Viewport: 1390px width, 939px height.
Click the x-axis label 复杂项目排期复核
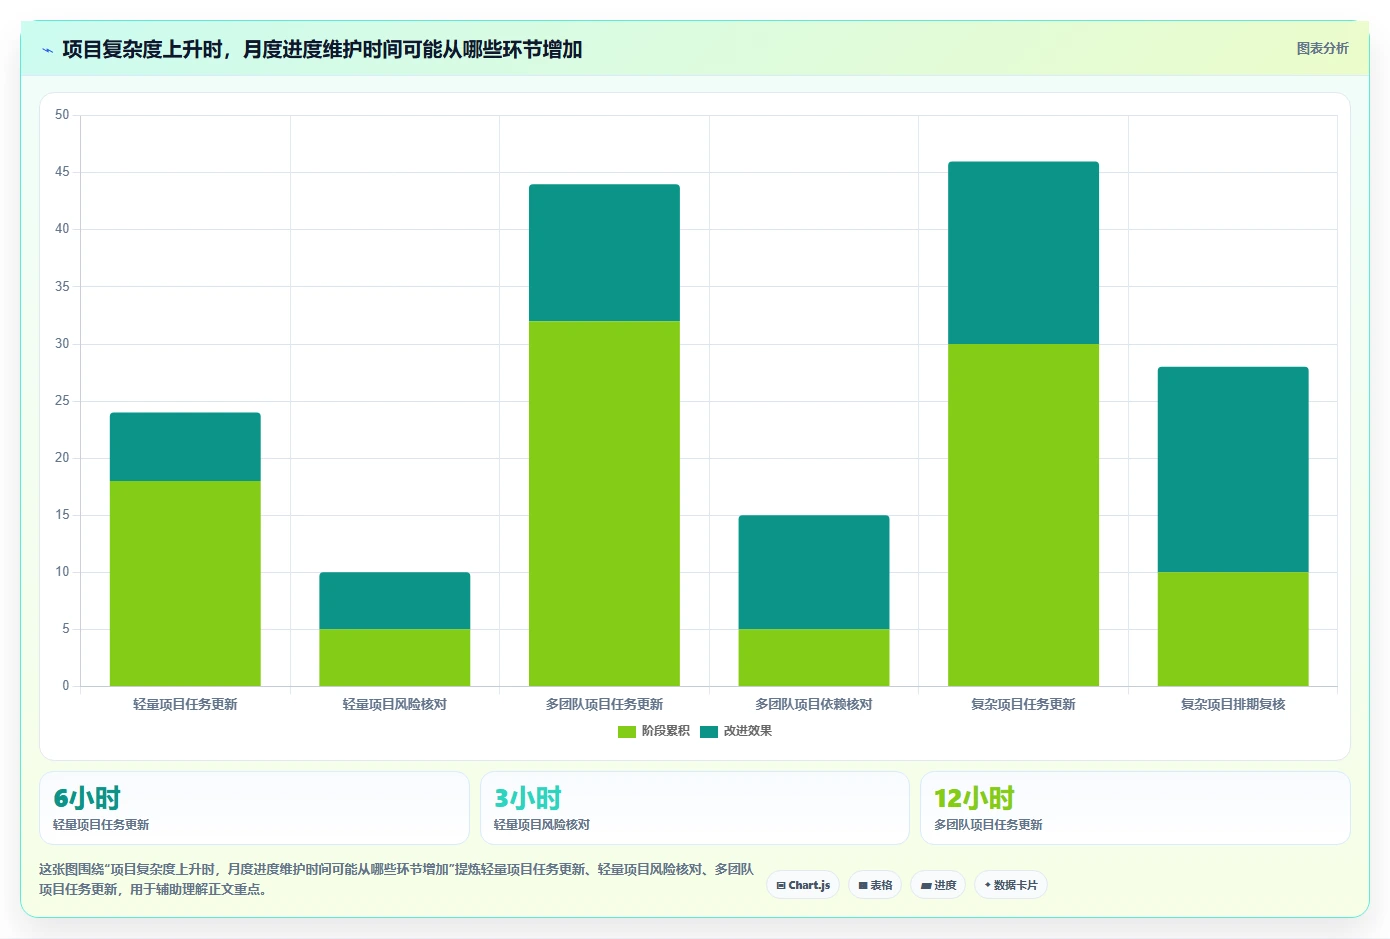pos(1233,704)
